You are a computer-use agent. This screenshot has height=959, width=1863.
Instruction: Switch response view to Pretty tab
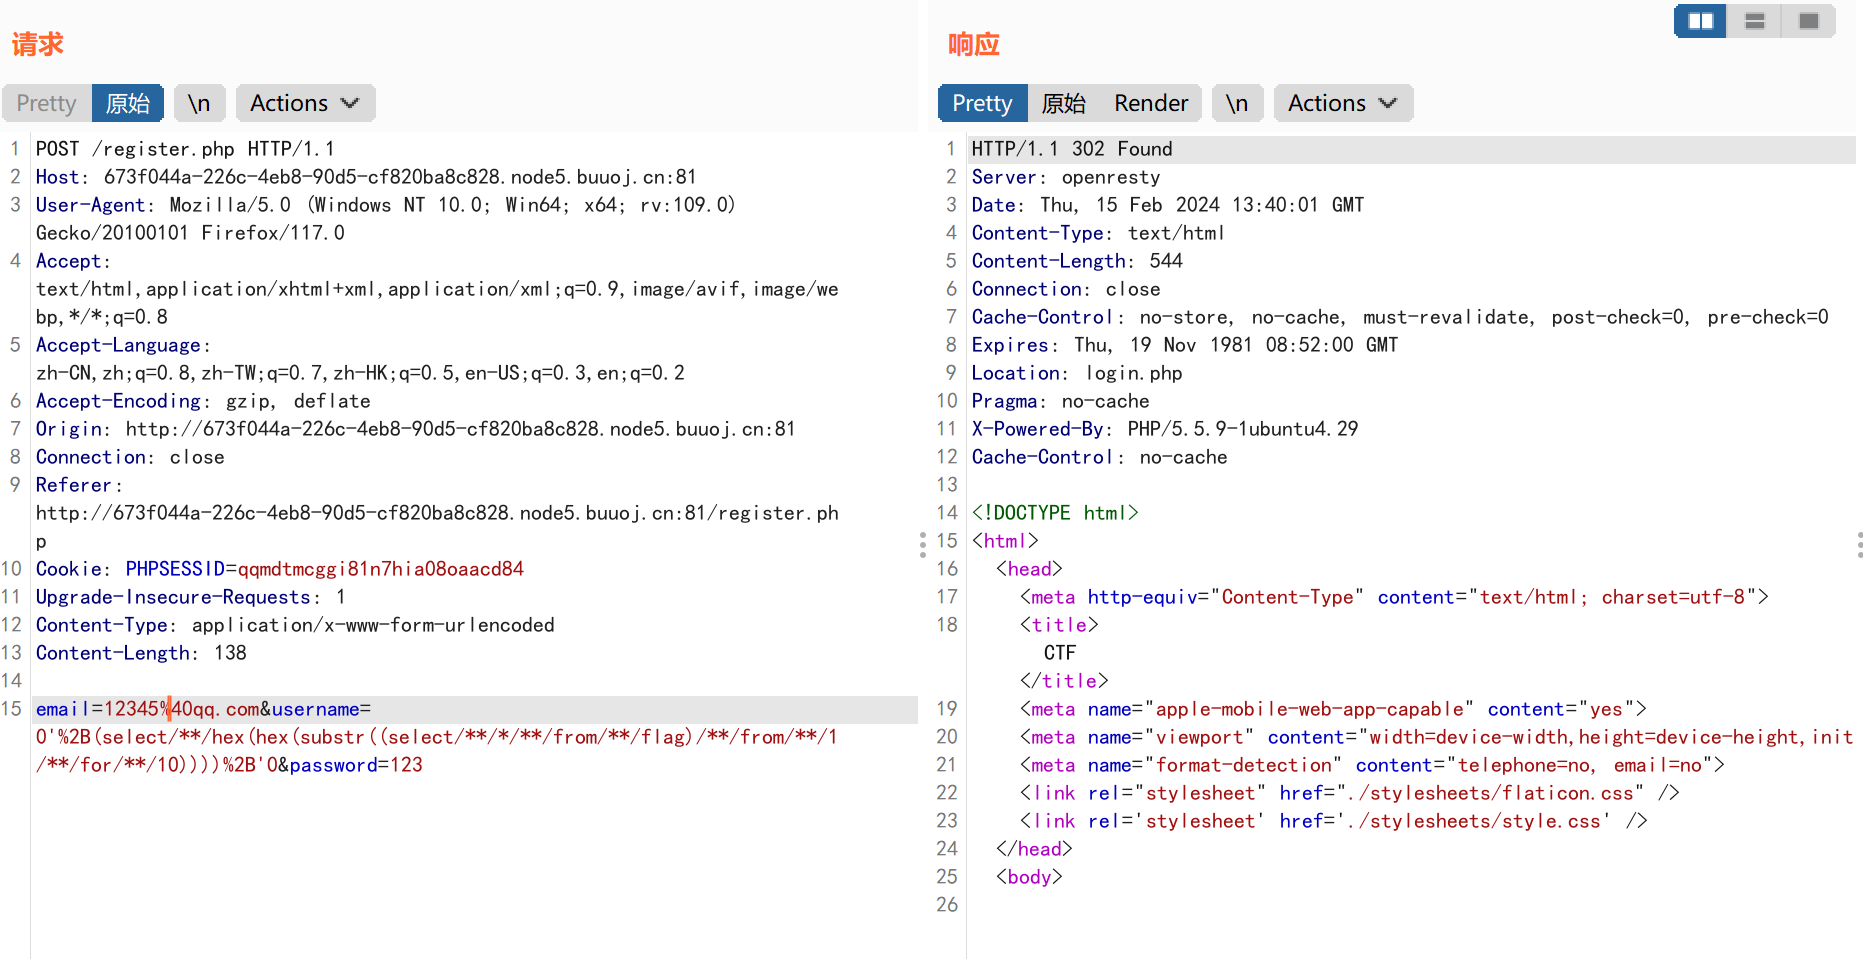pos(982,103)
